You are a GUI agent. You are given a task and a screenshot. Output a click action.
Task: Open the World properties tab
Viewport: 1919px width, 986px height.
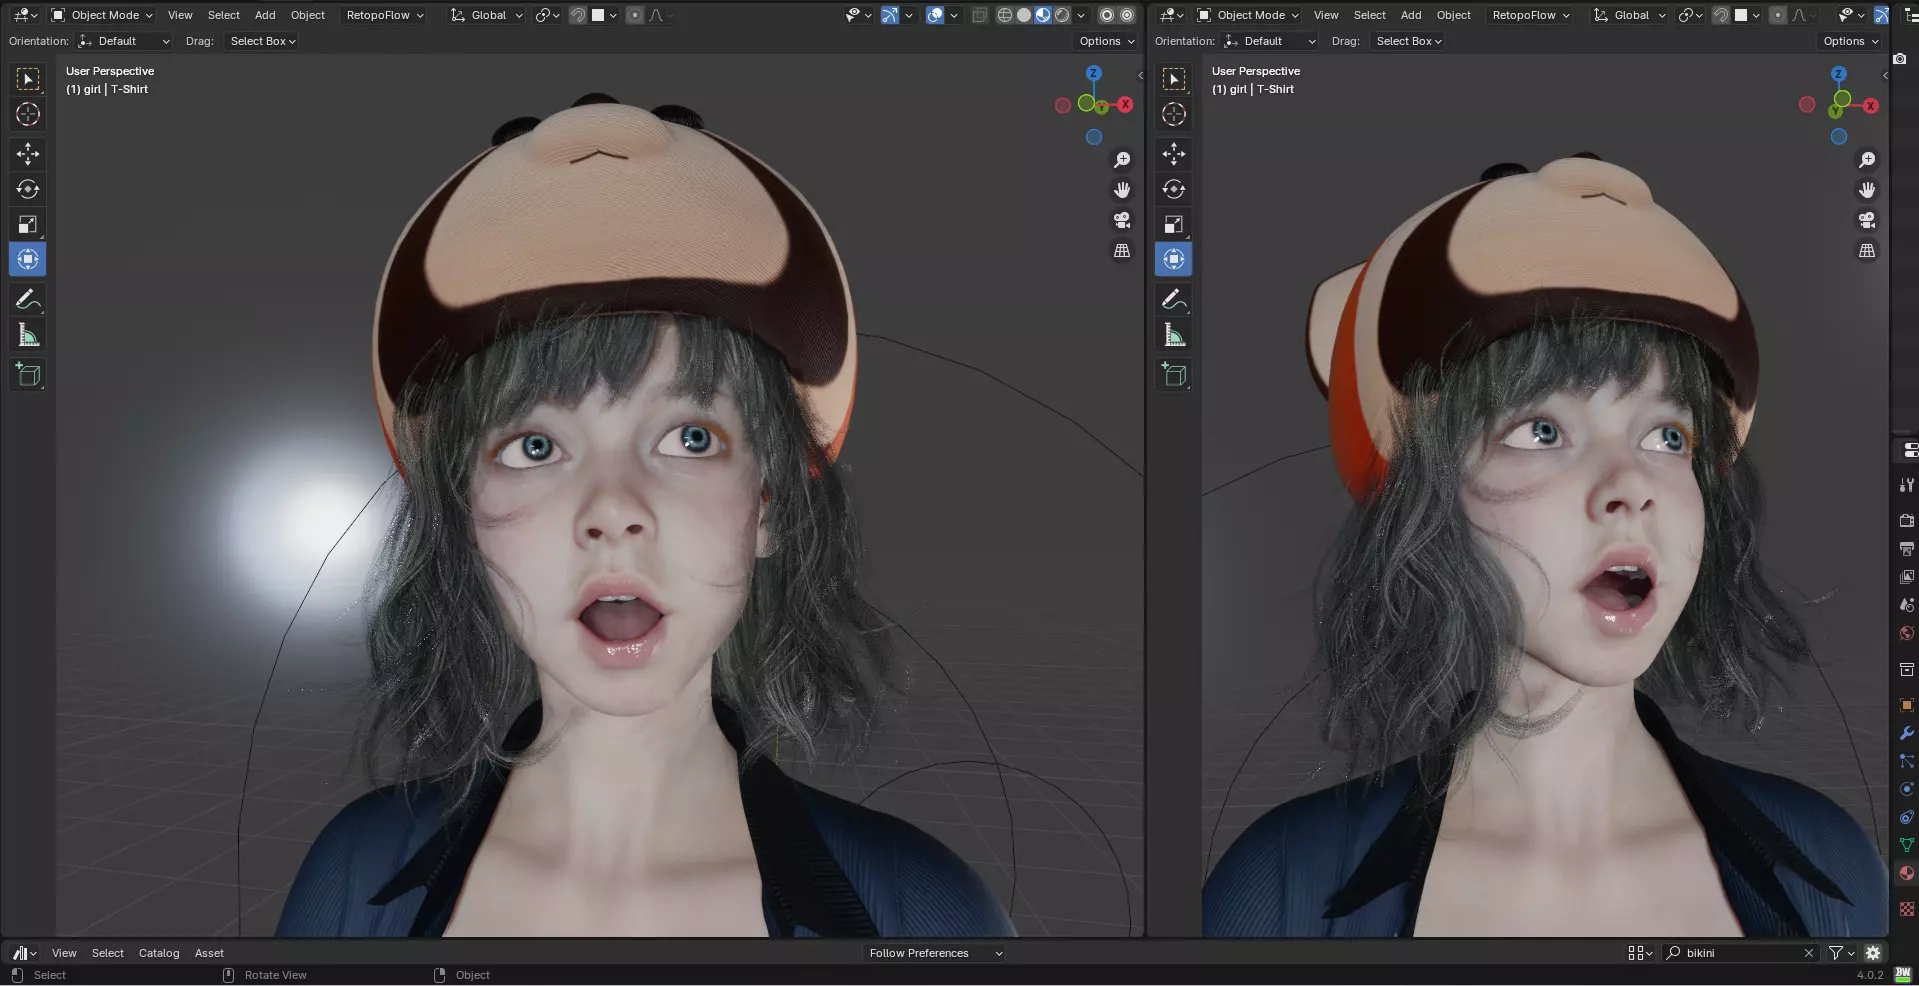coord(1906,633)
